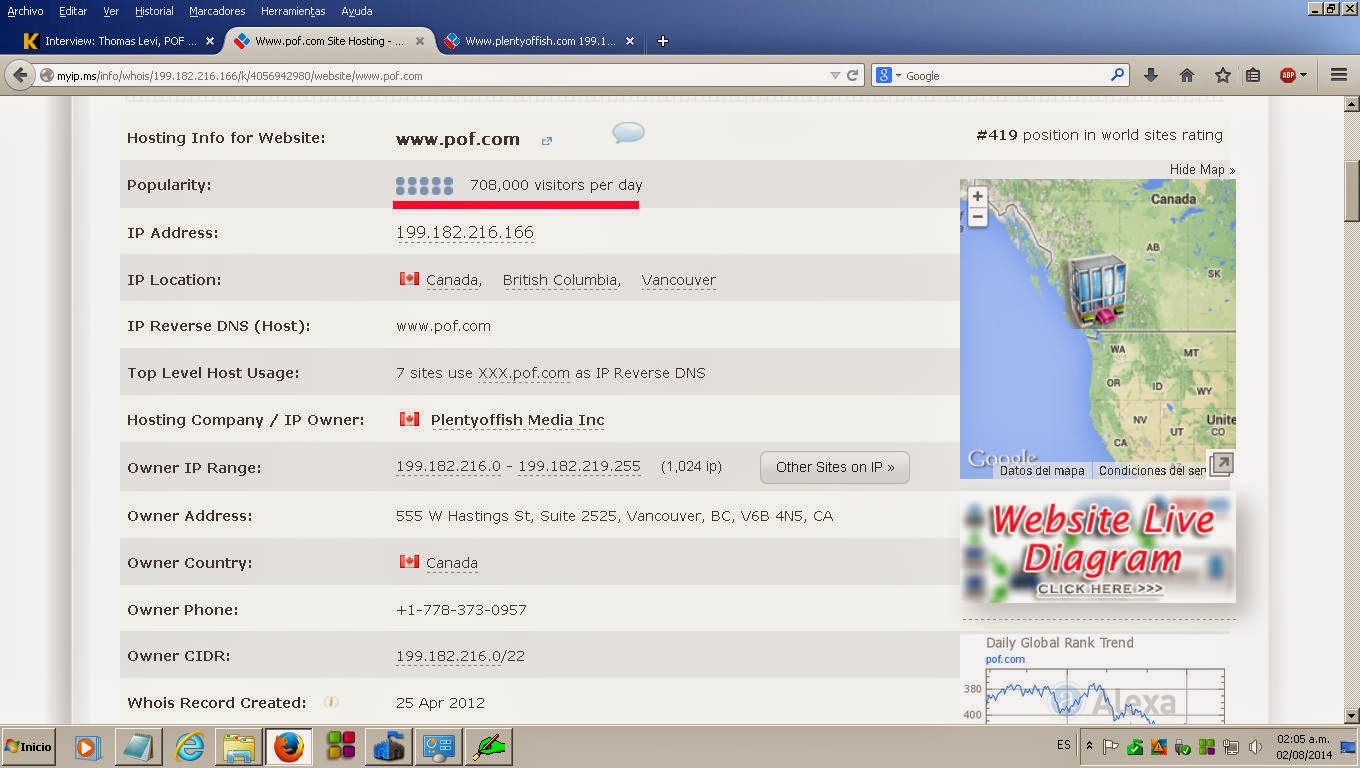Image resolution: width=1360 pixels, height=768 pixels.
Task: Click the Canada location link
Action: coord(452,280)
